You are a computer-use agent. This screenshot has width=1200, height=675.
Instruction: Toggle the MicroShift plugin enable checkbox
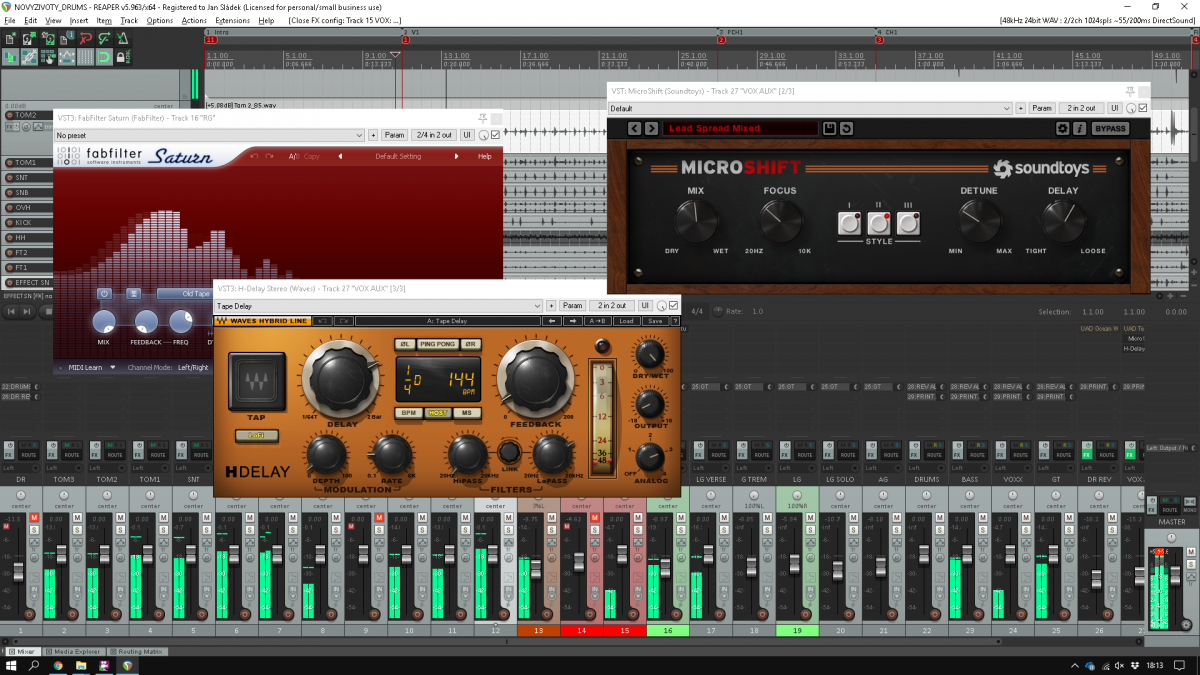tap(1143, 108)
